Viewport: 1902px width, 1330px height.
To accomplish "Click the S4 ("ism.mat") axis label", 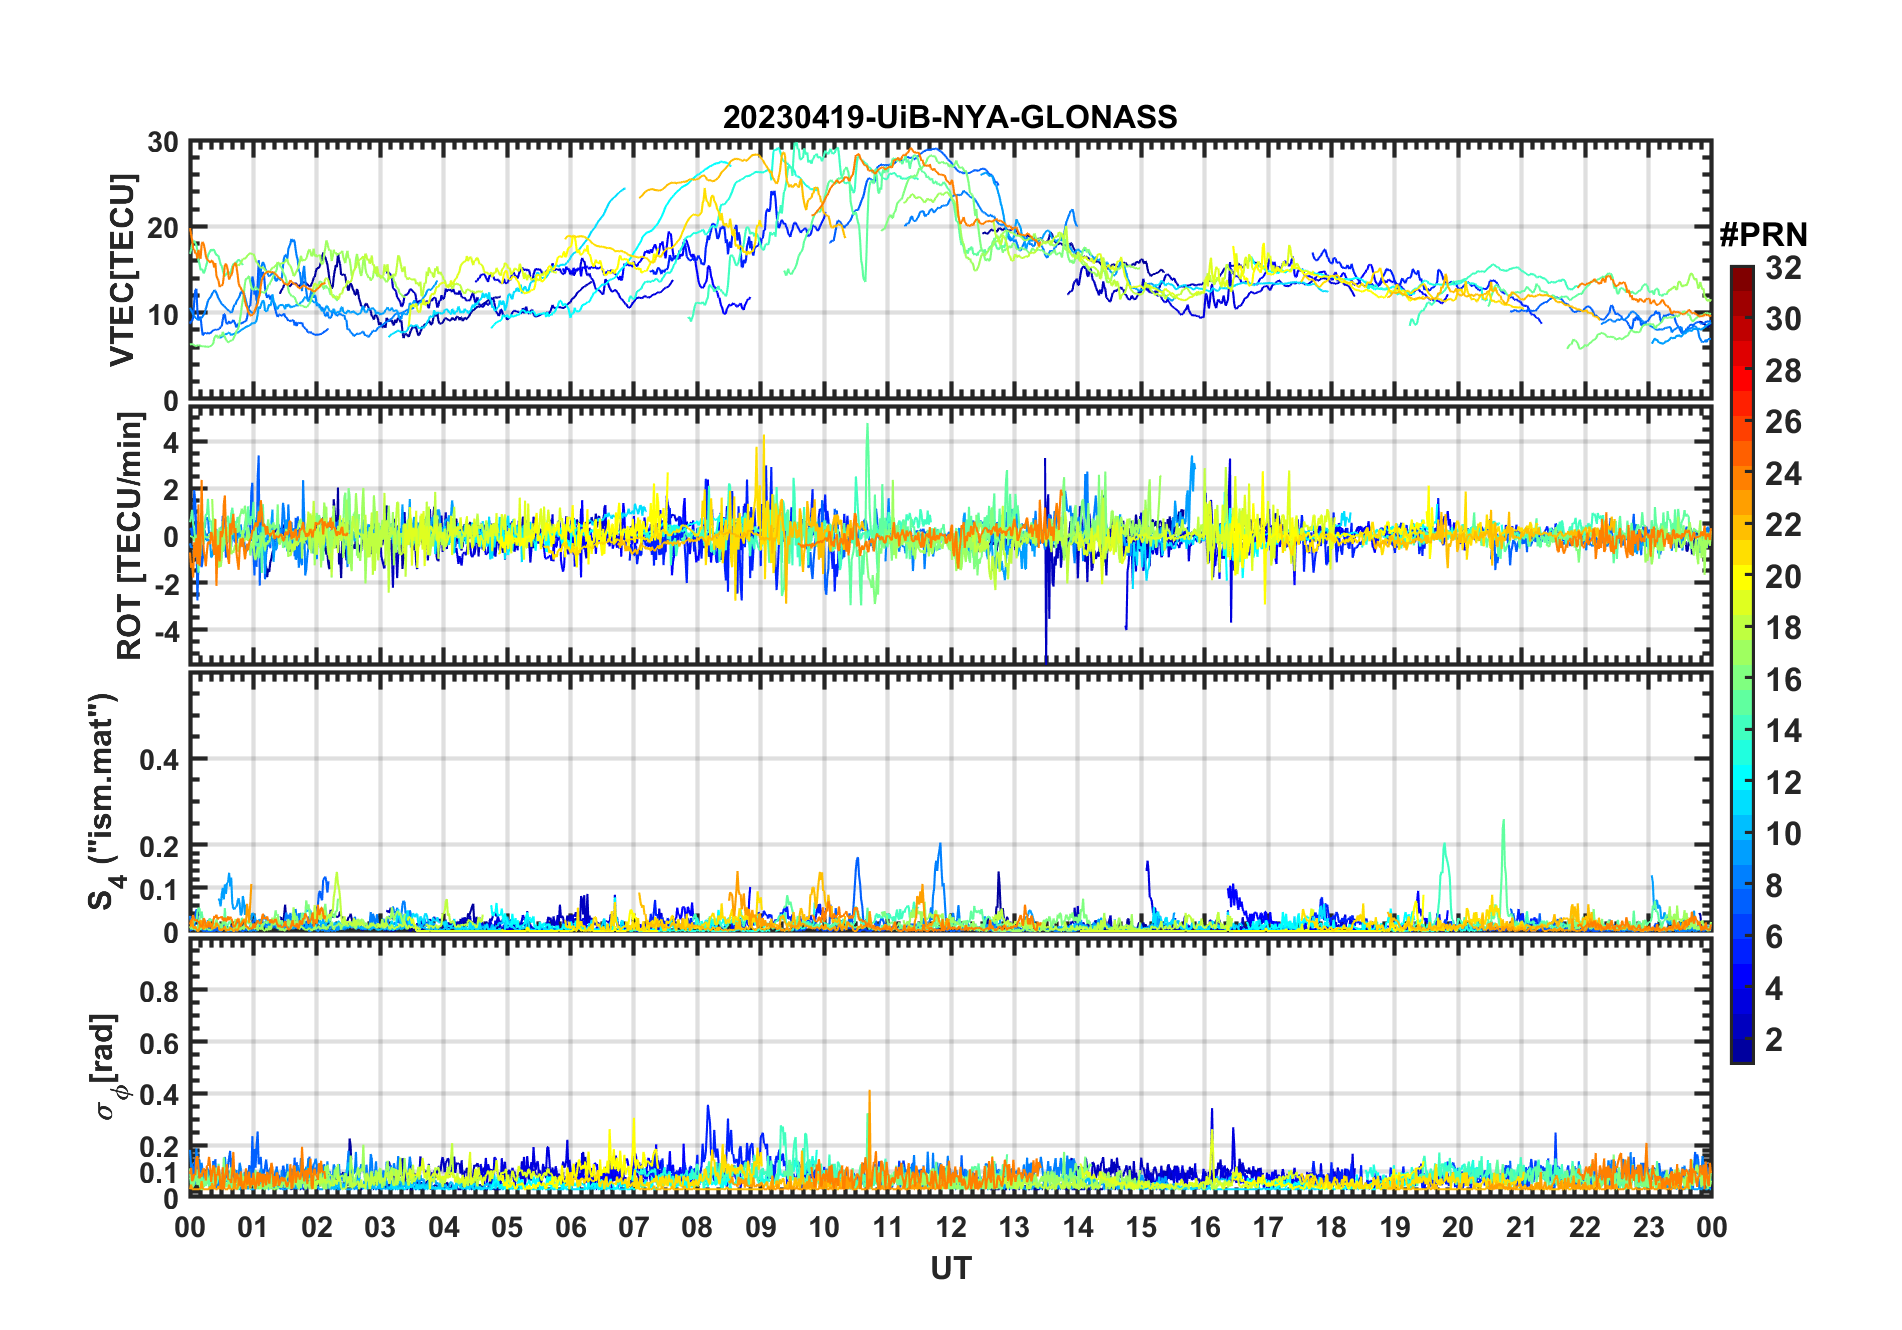I will [103, 801].
